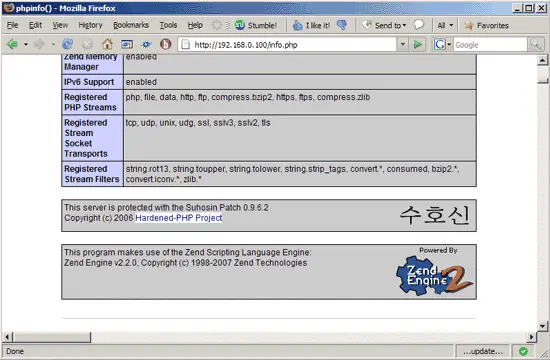This screenshot has width=550, height=360.
Task: Go to the Home page icon
Action: (107, 44)
